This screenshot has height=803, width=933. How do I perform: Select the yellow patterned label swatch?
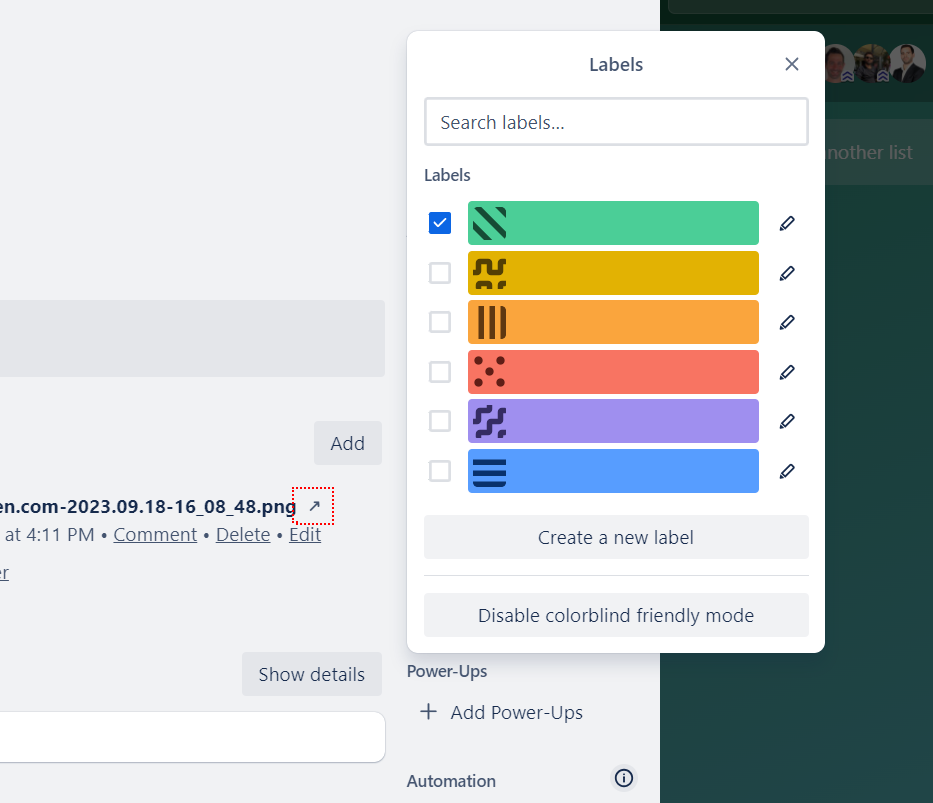613,273
